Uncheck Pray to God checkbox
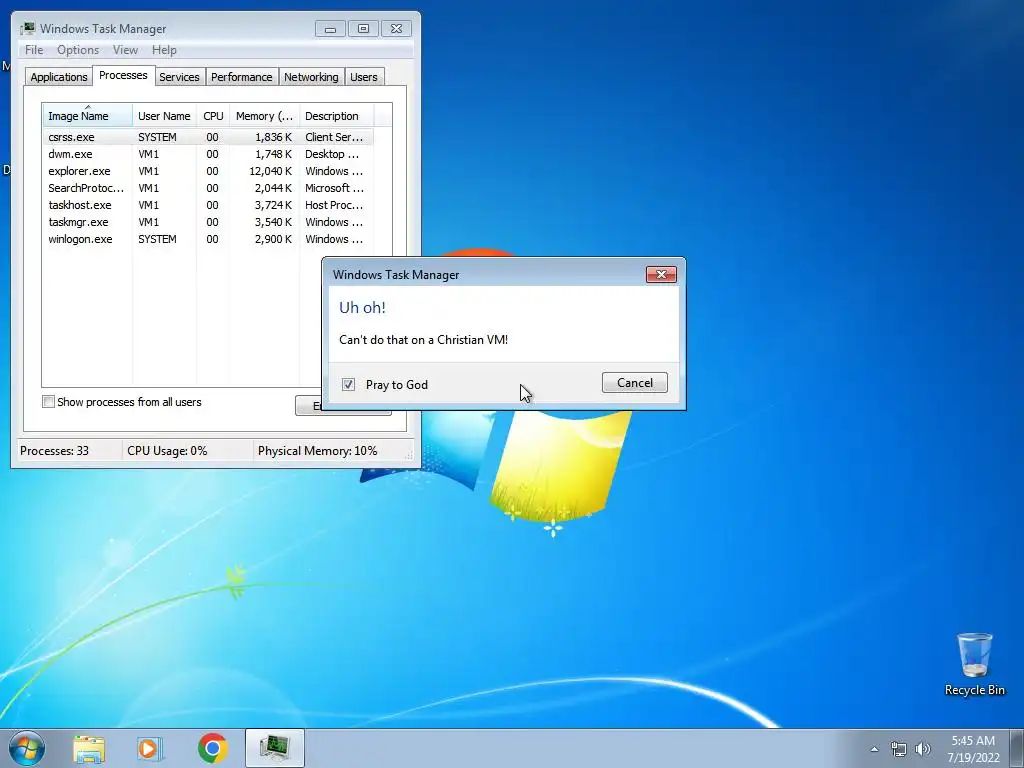 [x=348, y=385]
